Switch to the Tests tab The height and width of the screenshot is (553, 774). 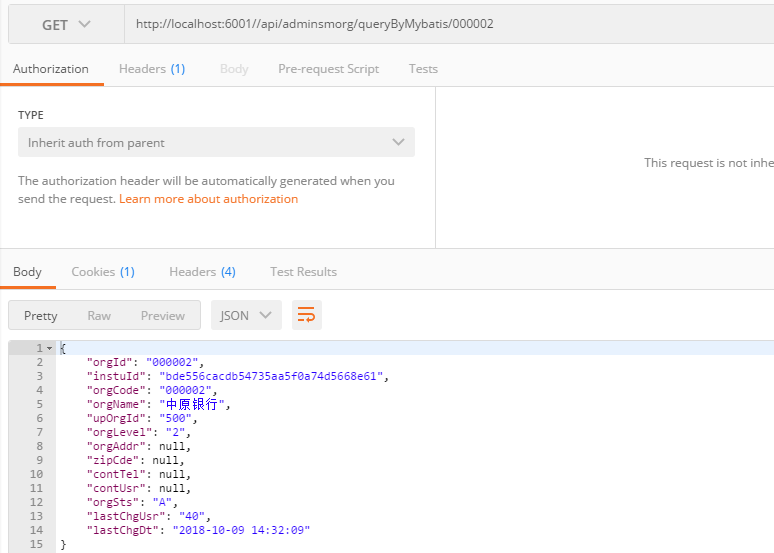pos(423,69)
